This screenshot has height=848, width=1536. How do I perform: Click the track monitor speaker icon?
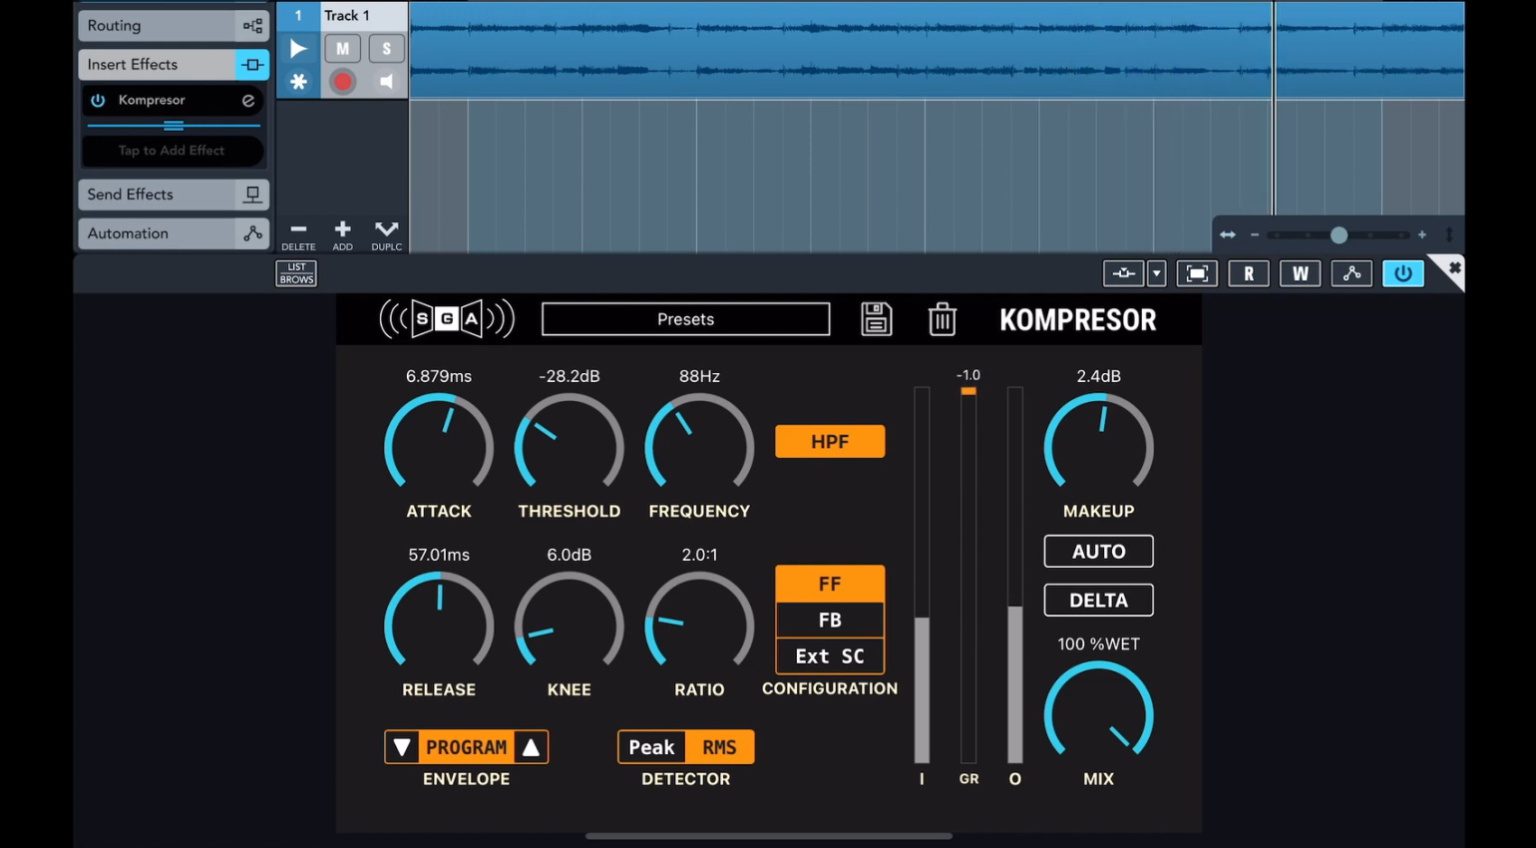(386, 82)
